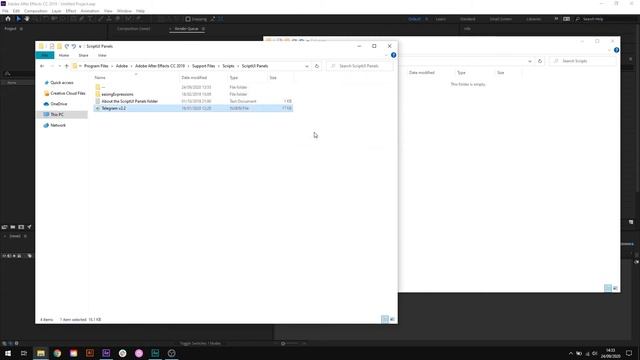Switch to Details view in ScriptUI Panels window

(385, 319)
